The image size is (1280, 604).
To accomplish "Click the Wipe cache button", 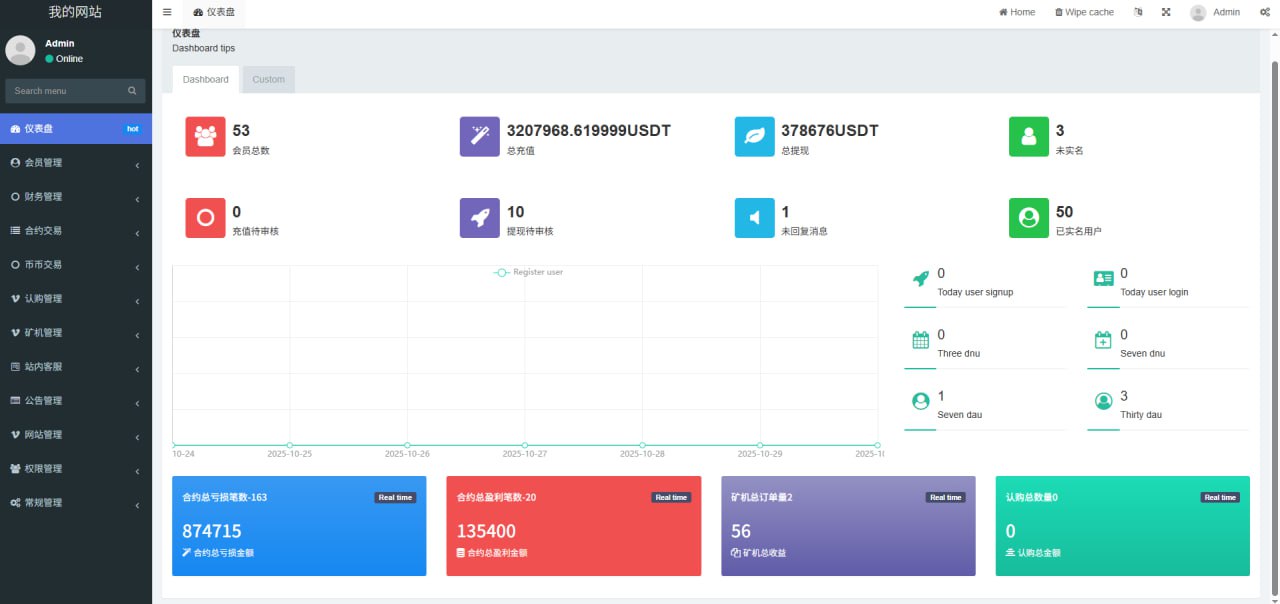I will (1084, 13).
